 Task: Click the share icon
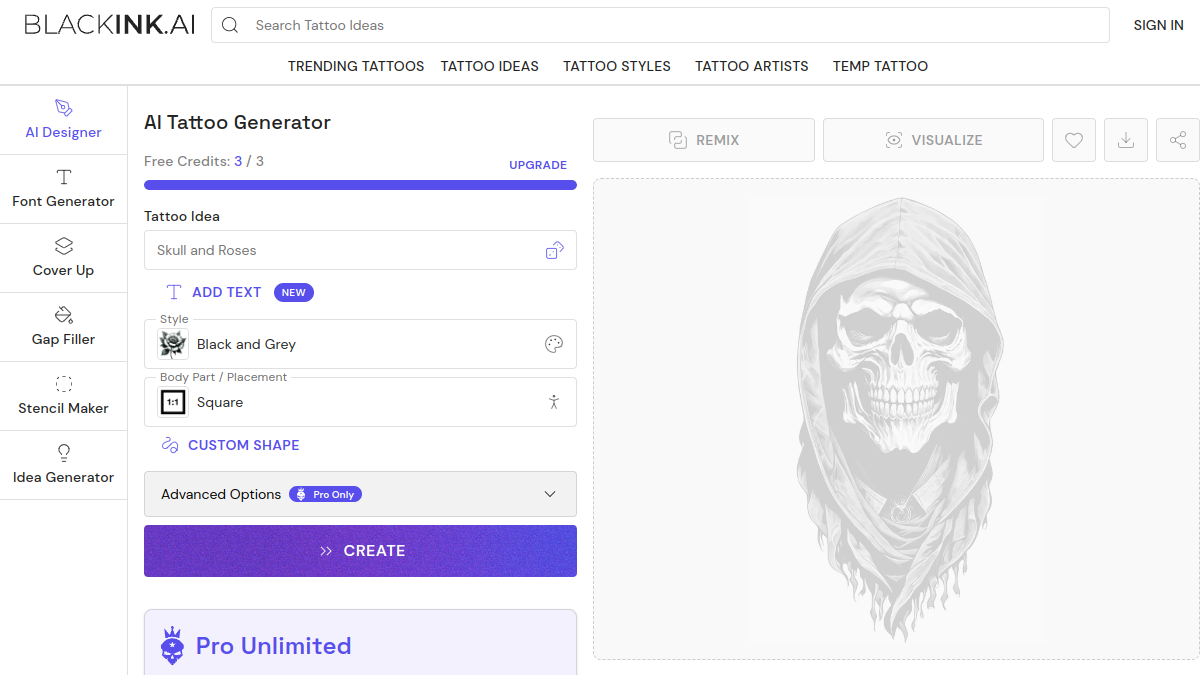coord(1178,140)
